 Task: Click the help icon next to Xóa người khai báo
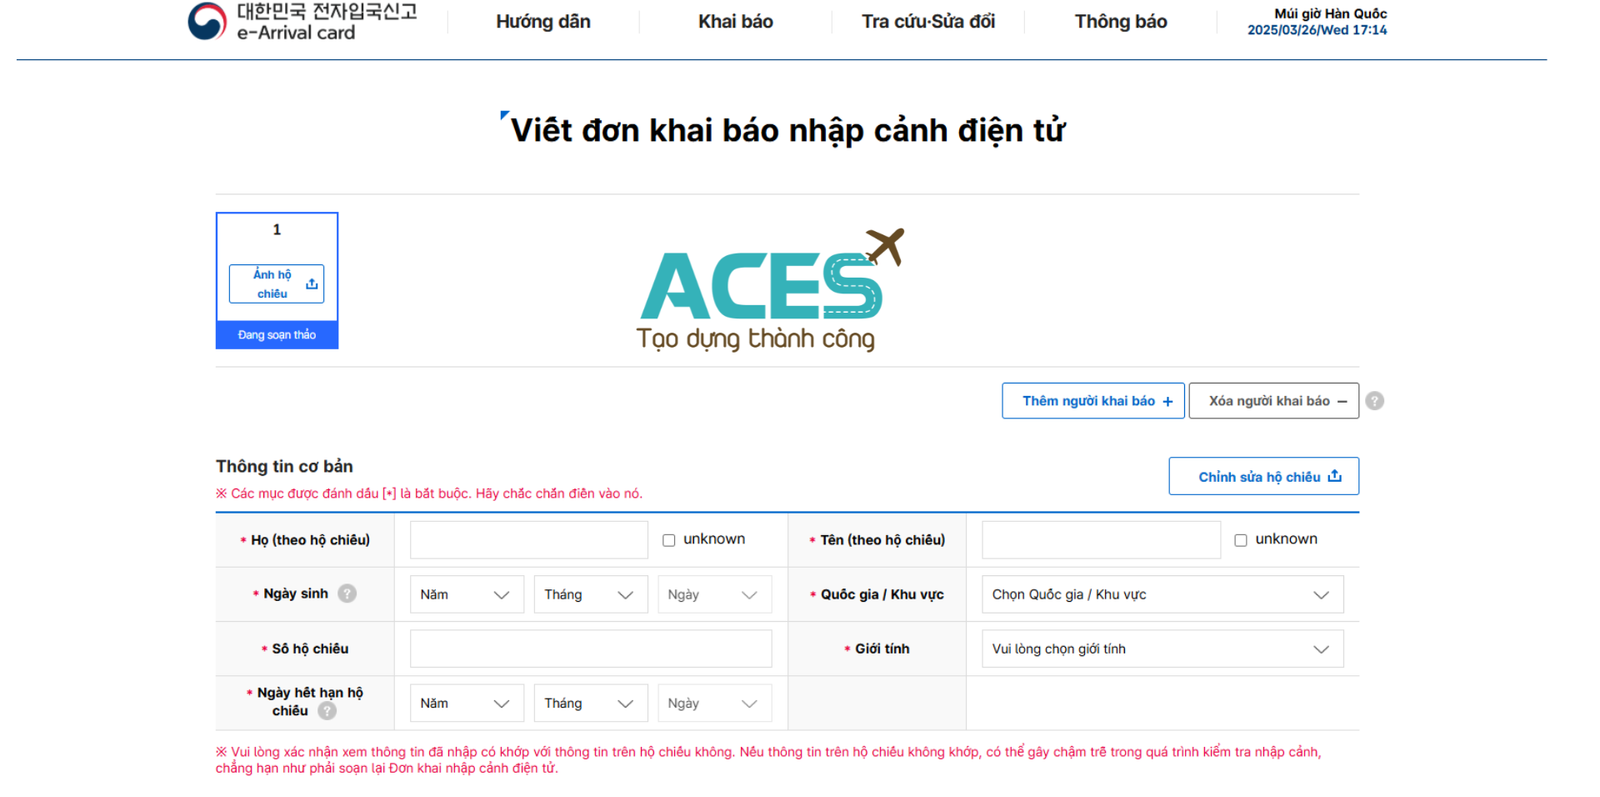tap(1375, 401)
